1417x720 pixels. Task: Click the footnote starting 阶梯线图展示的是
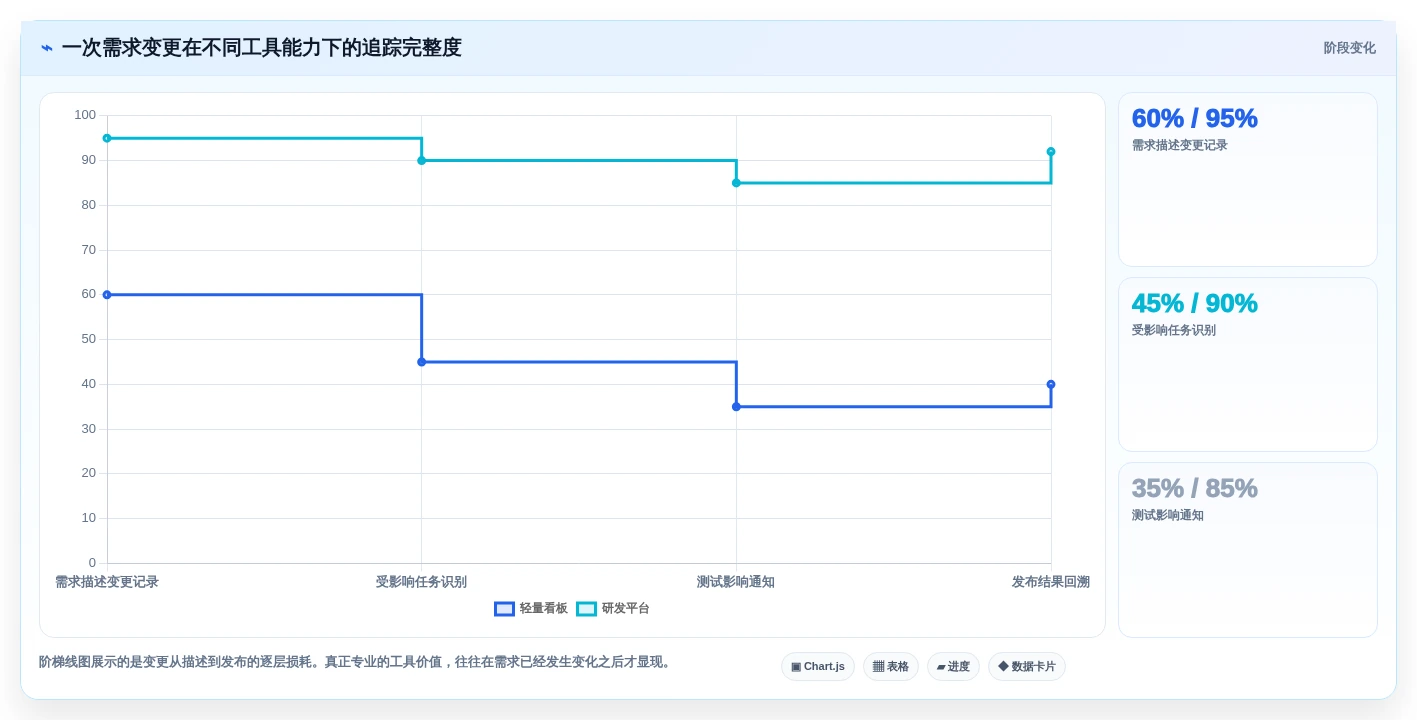(357, 662)
